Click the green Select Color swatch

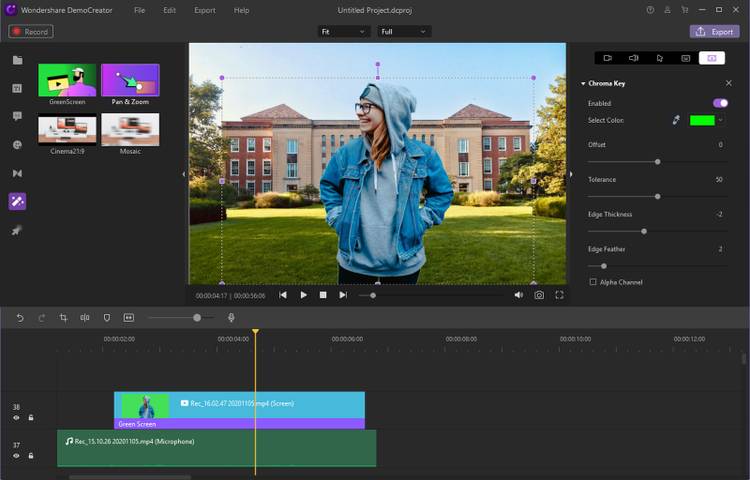(x=702, y=120)
